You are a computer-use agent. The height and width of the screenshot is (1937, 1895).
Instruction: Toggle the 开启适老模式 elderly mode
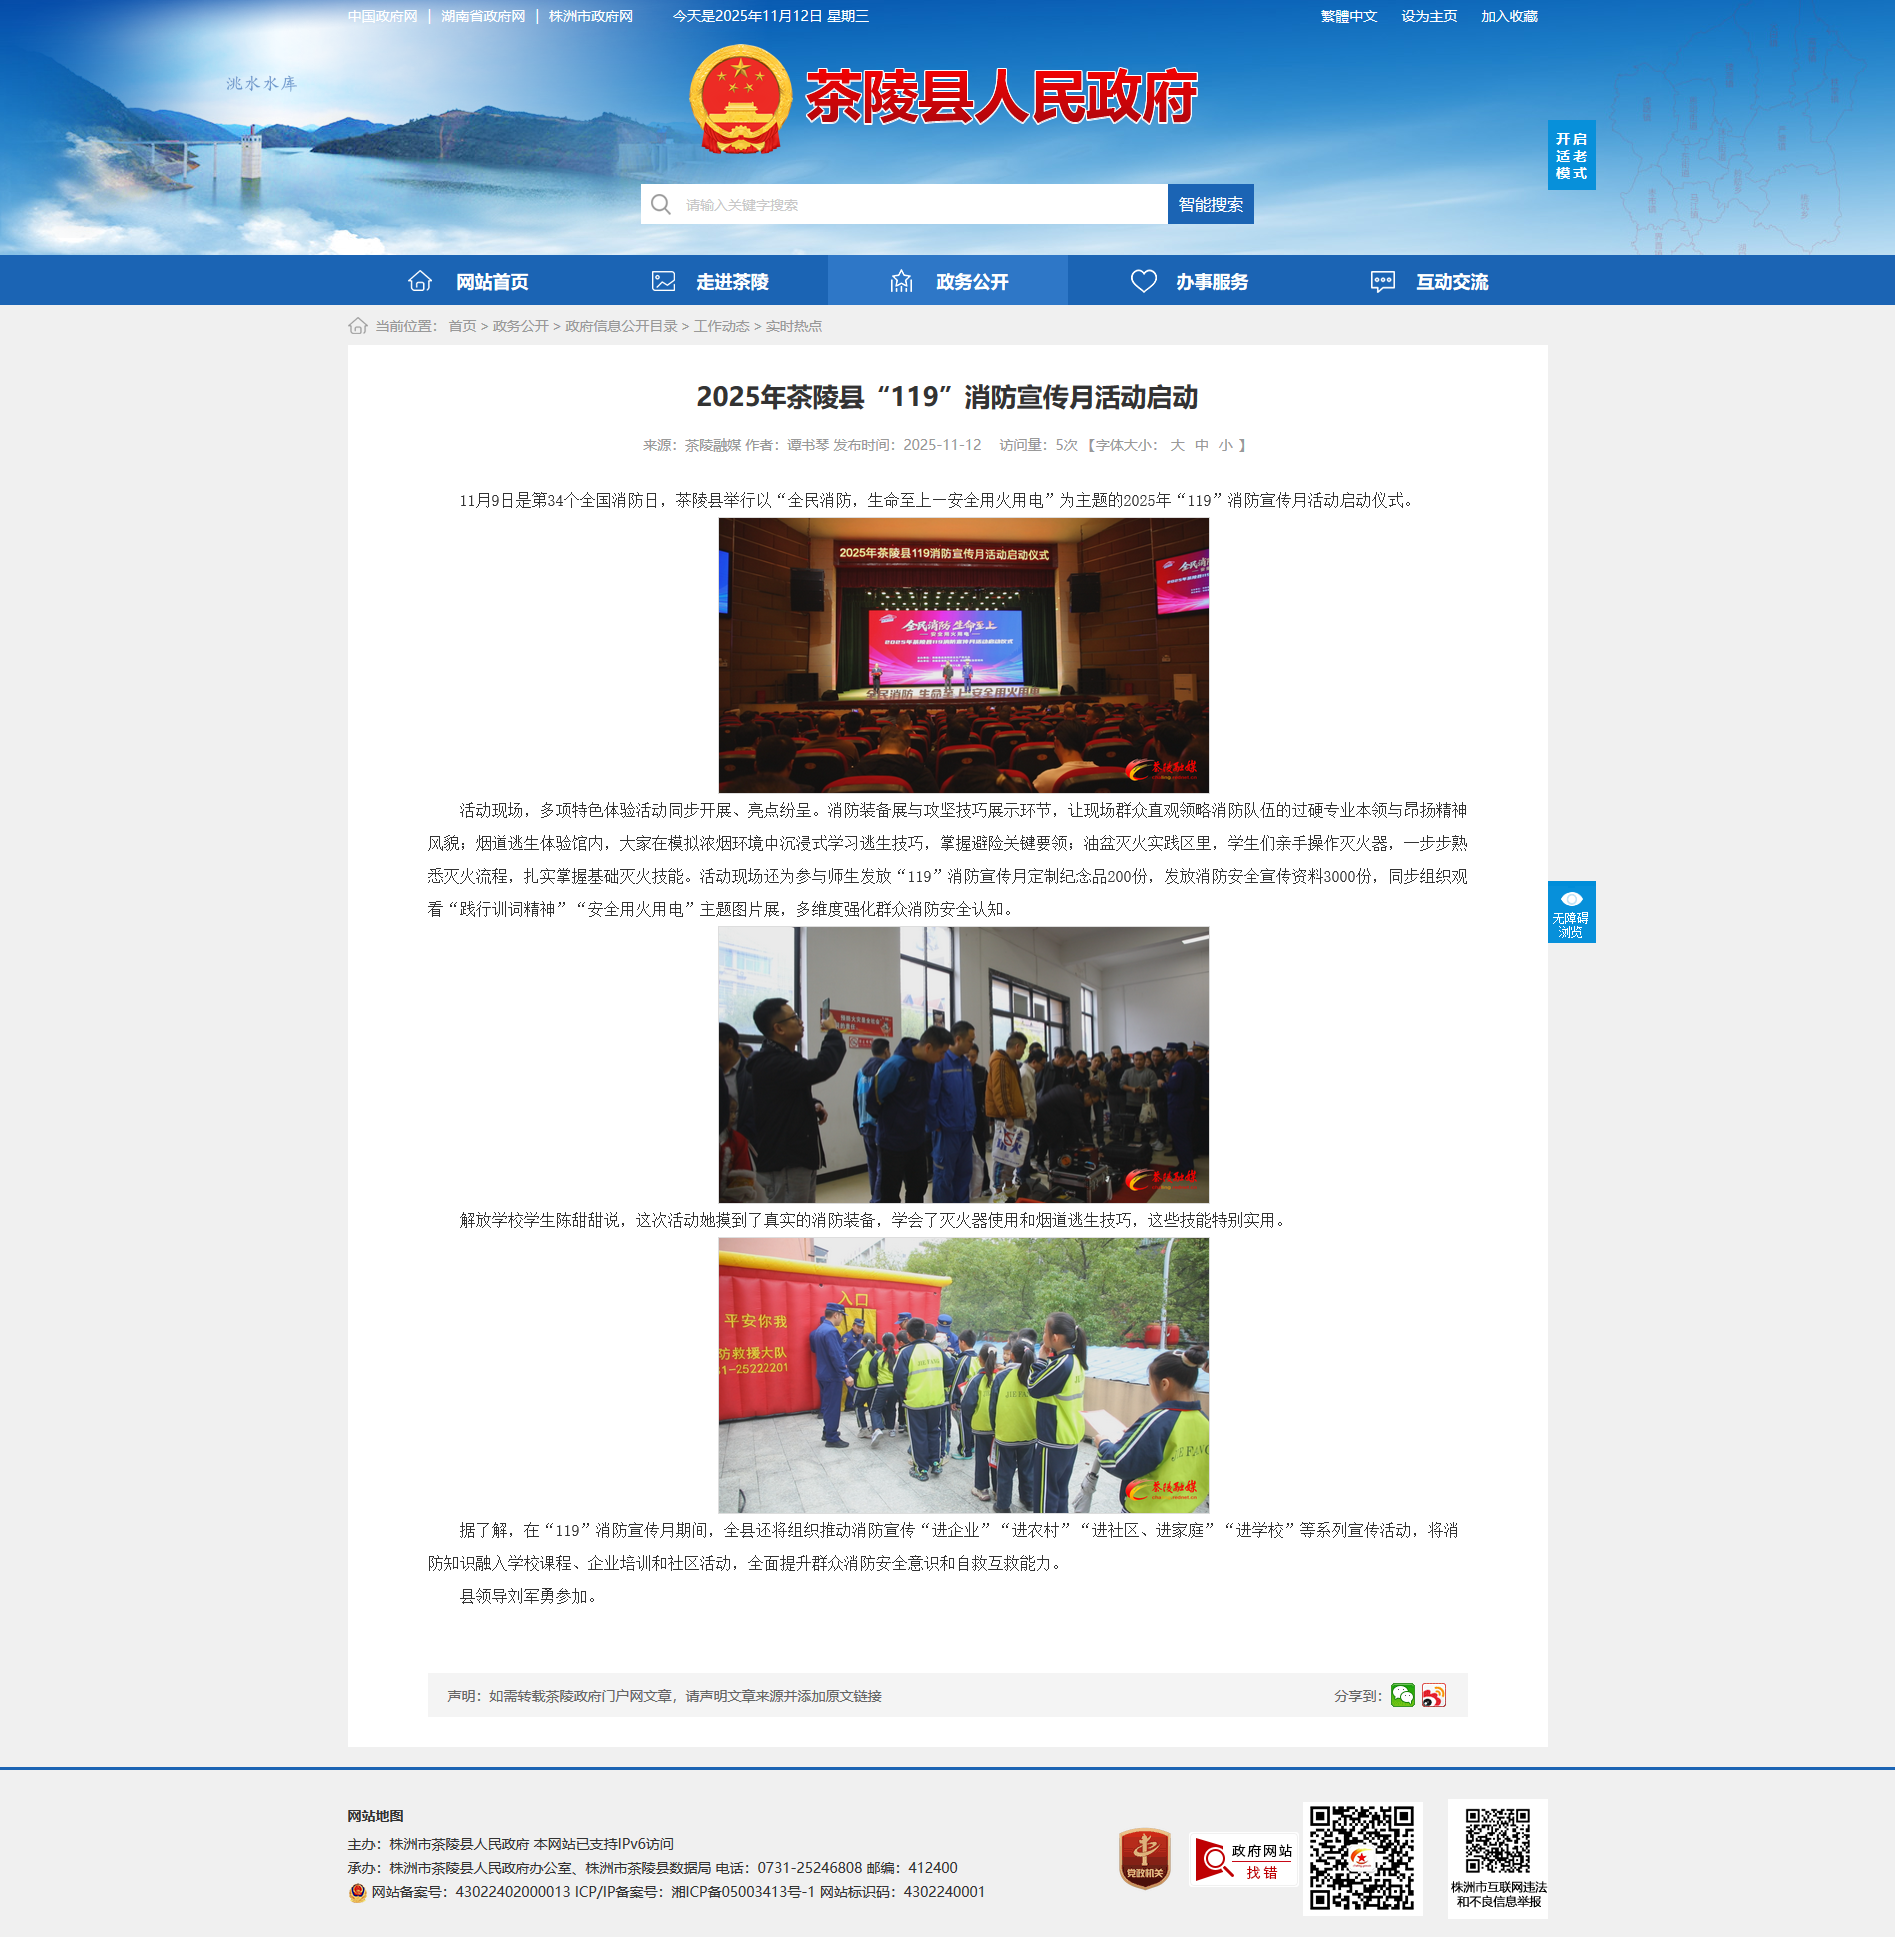click(x=1571, y=156)
